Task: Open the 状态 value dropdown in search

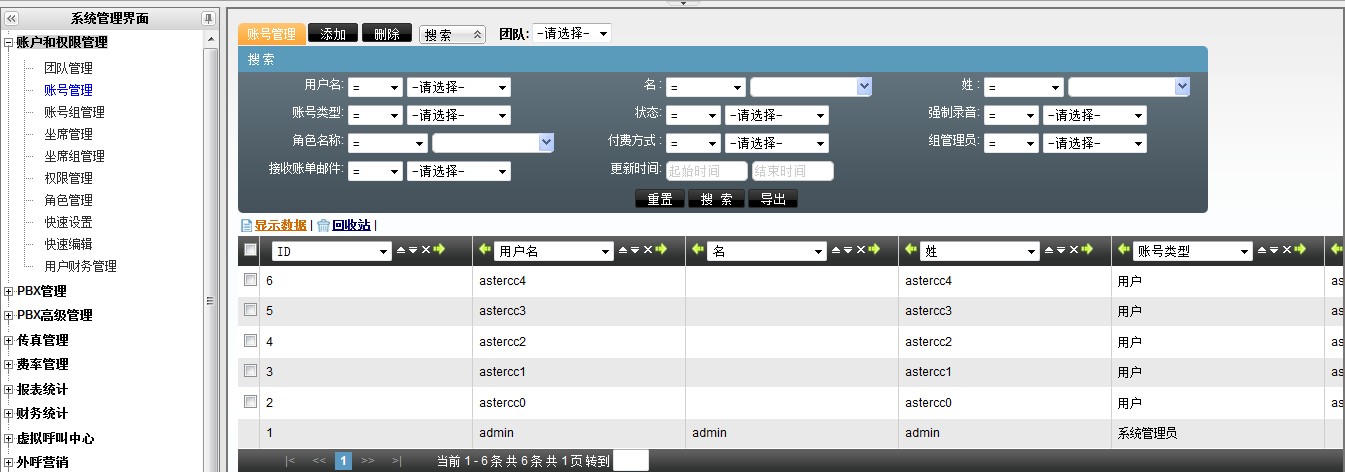Action: [x=776, y=115]
